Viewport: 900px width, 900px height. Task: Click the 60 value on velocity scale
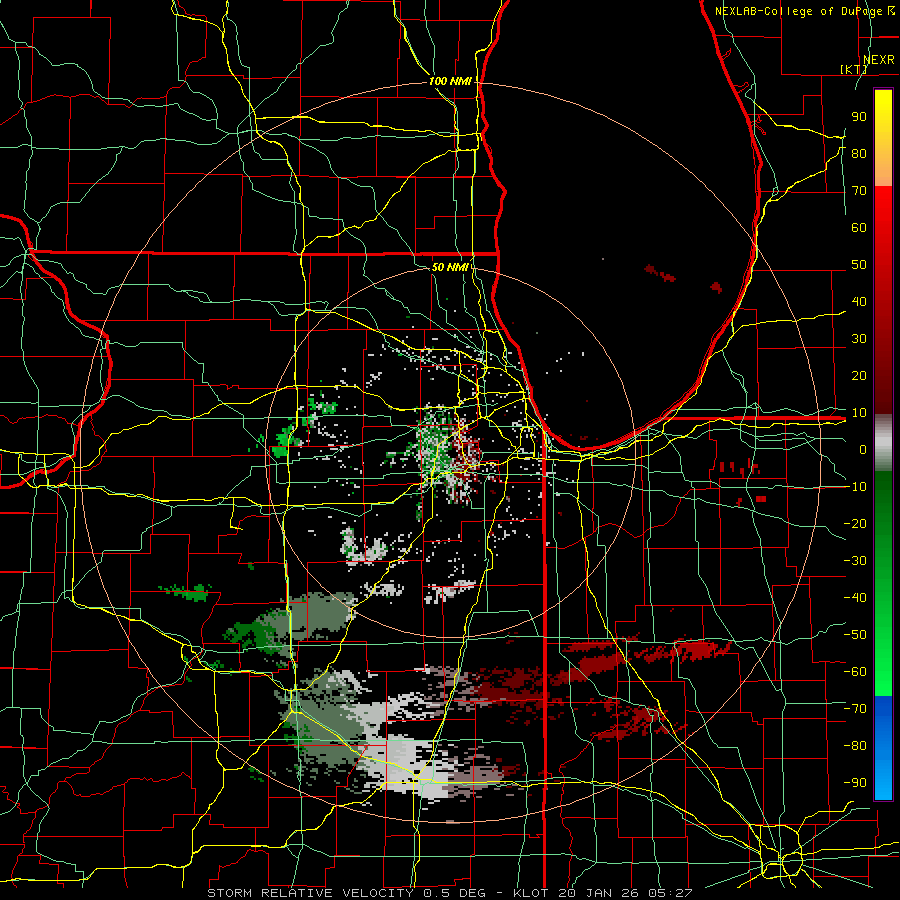pos(859,227)
